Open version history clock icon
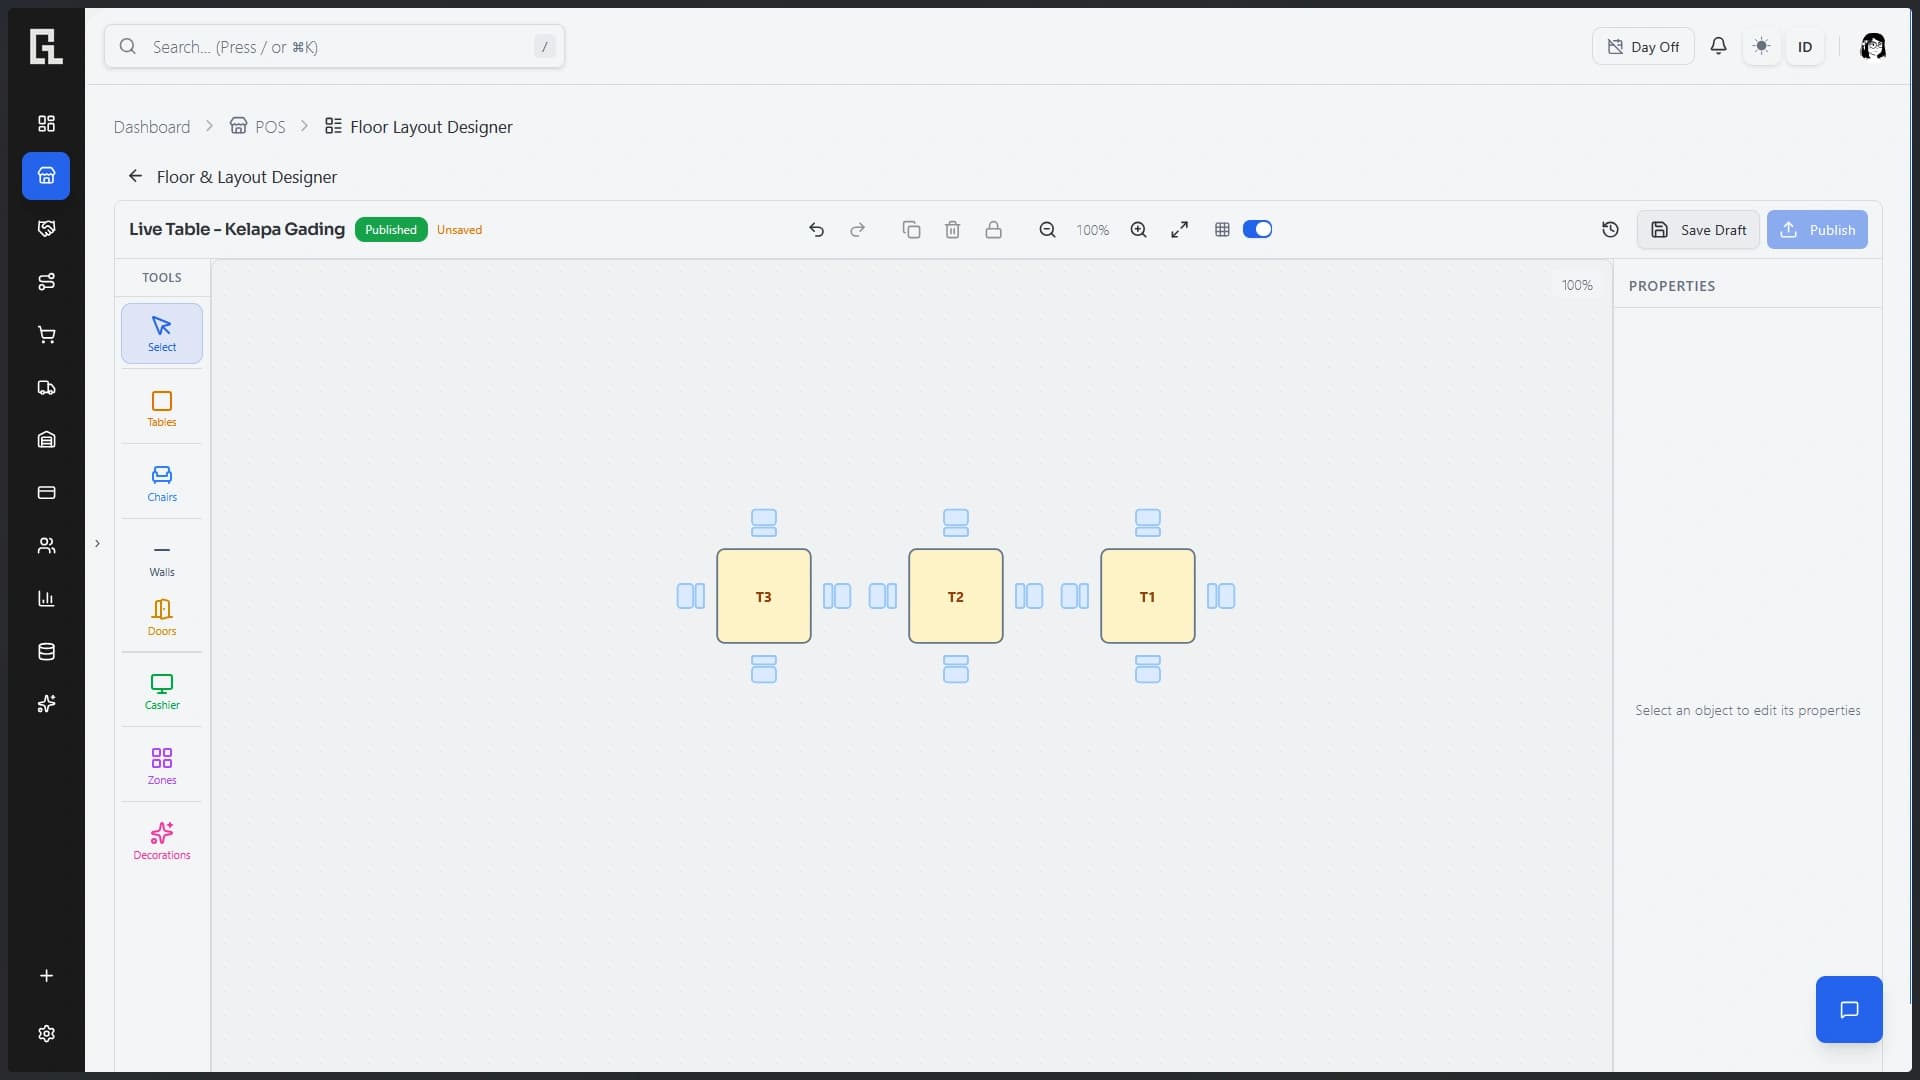Viewport: 1920px width, 1080px height. 1610,230
